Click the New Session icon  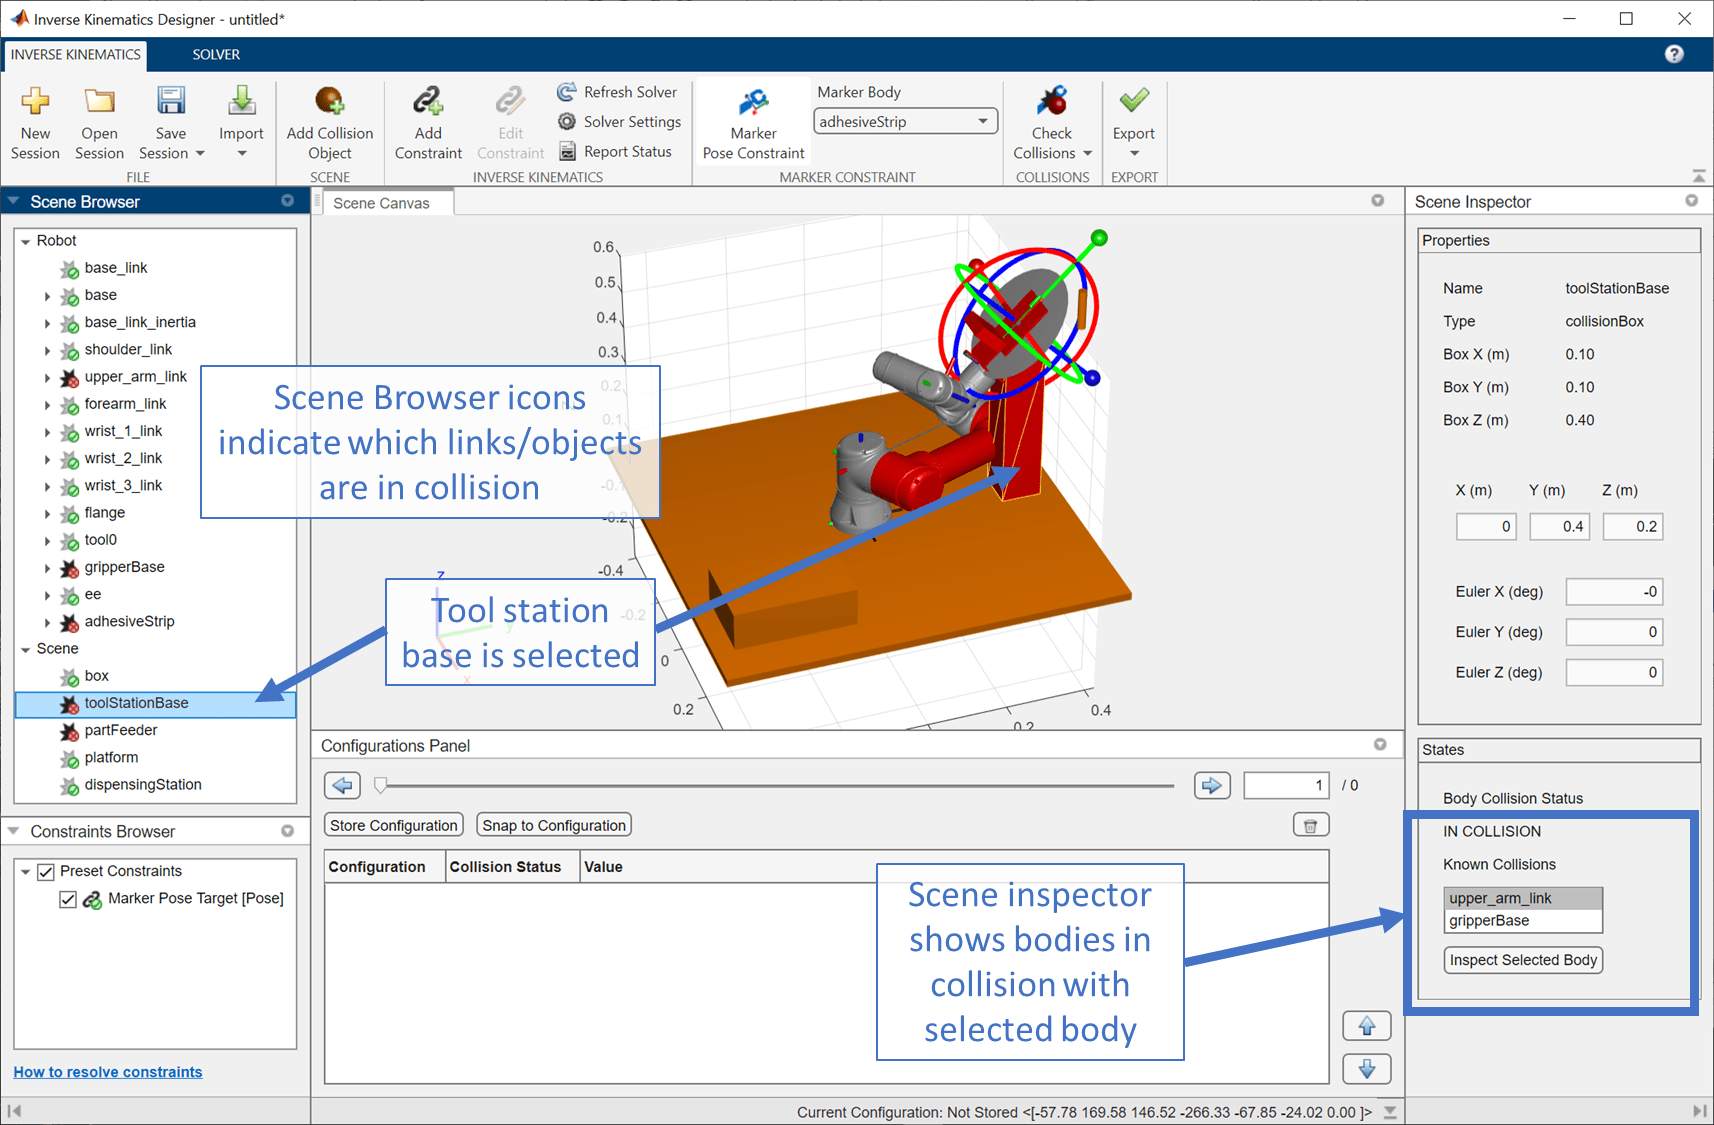tap(35, 101)
